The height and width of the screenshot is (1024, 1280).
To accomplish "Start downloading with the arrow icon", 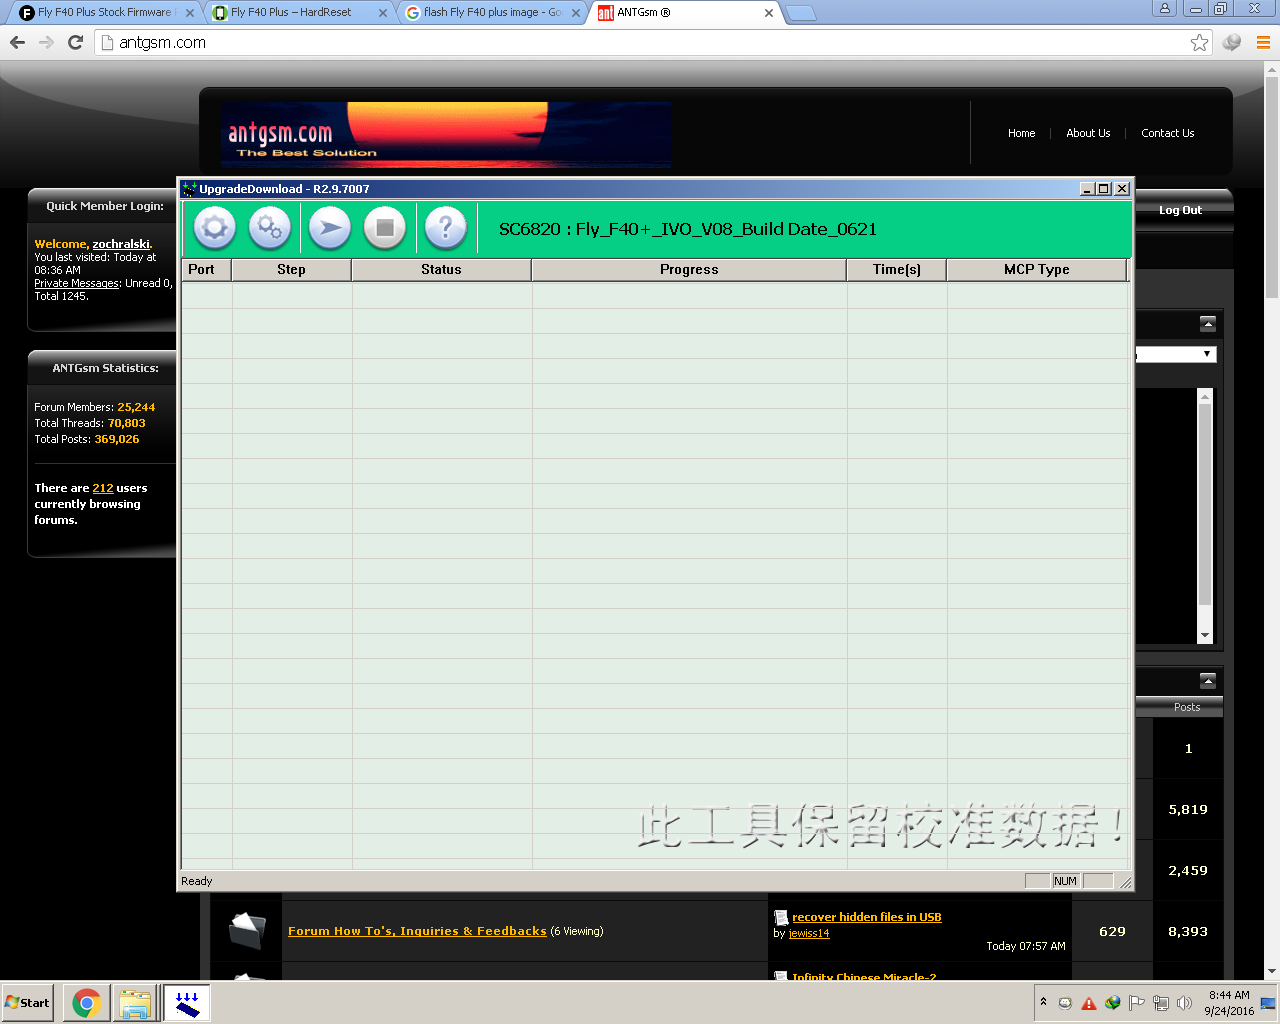I will [329, 228].
